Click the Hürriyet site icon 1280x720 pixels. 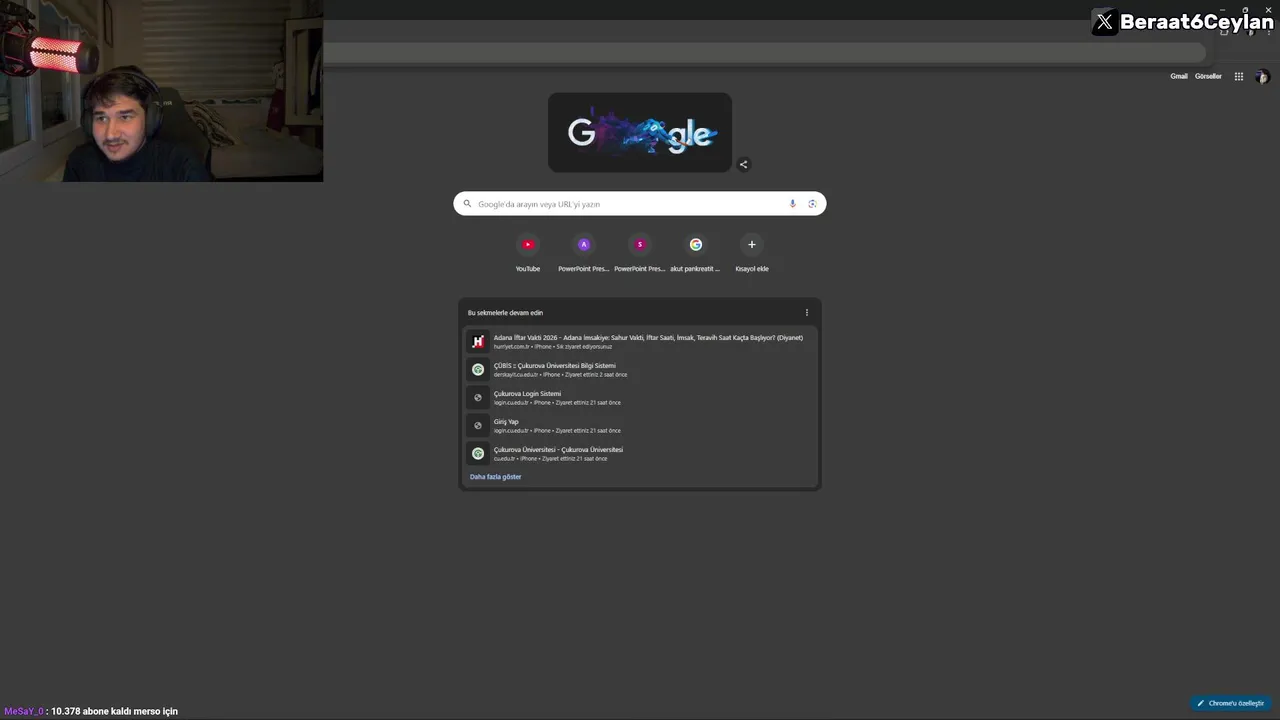(x=478, y=341)
